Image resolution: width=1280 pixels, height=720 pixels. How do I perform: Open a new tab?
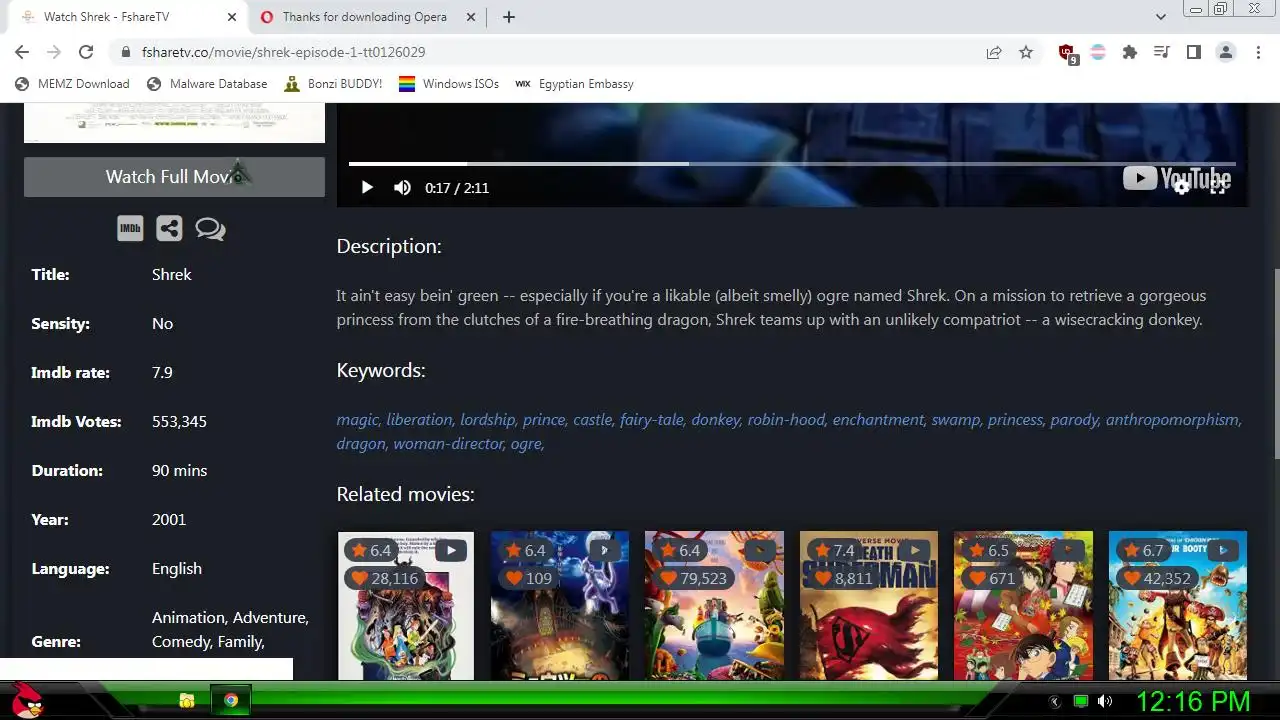(x=508, y=17)
